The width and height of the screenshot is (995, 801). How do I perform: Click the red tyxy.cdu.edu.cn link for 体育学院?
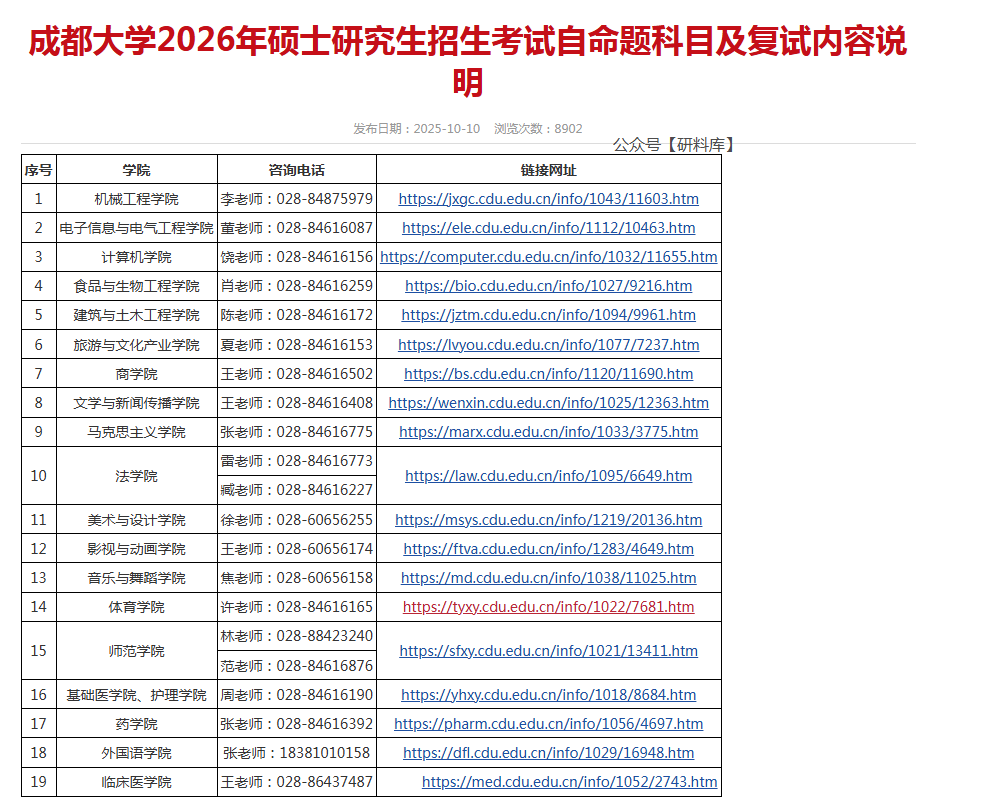pos(548,607)
